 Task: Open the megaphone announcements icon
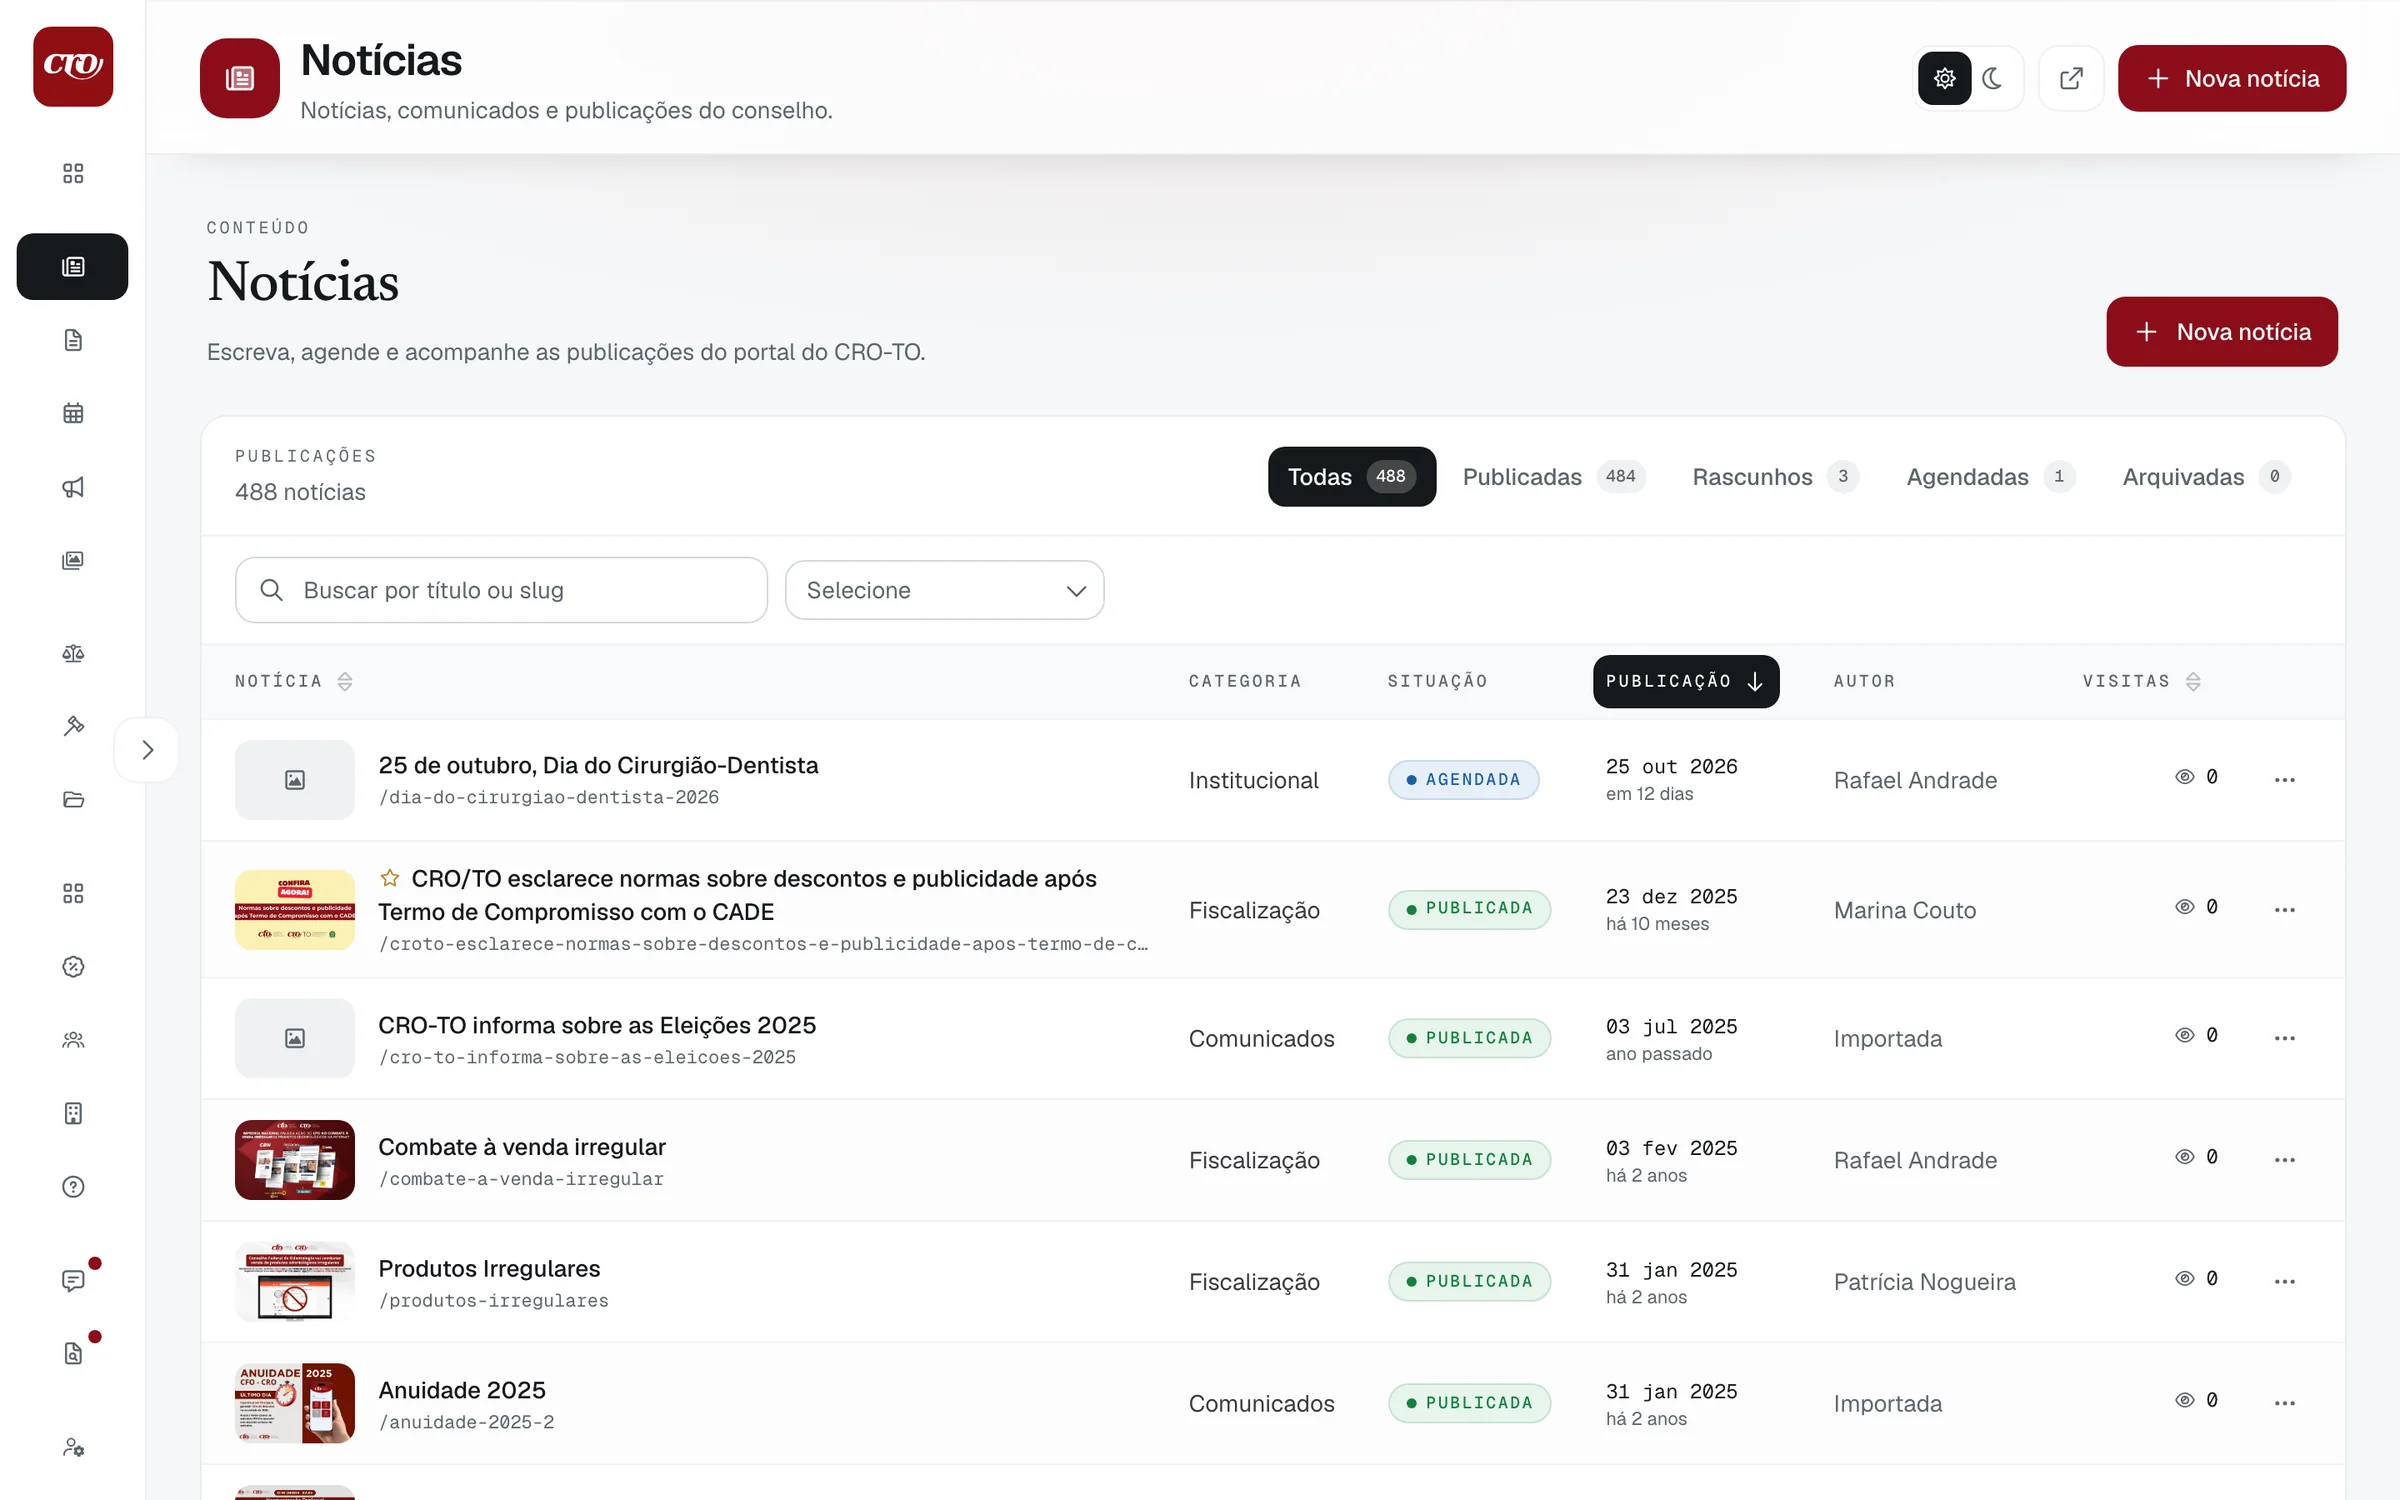(73, 487)
